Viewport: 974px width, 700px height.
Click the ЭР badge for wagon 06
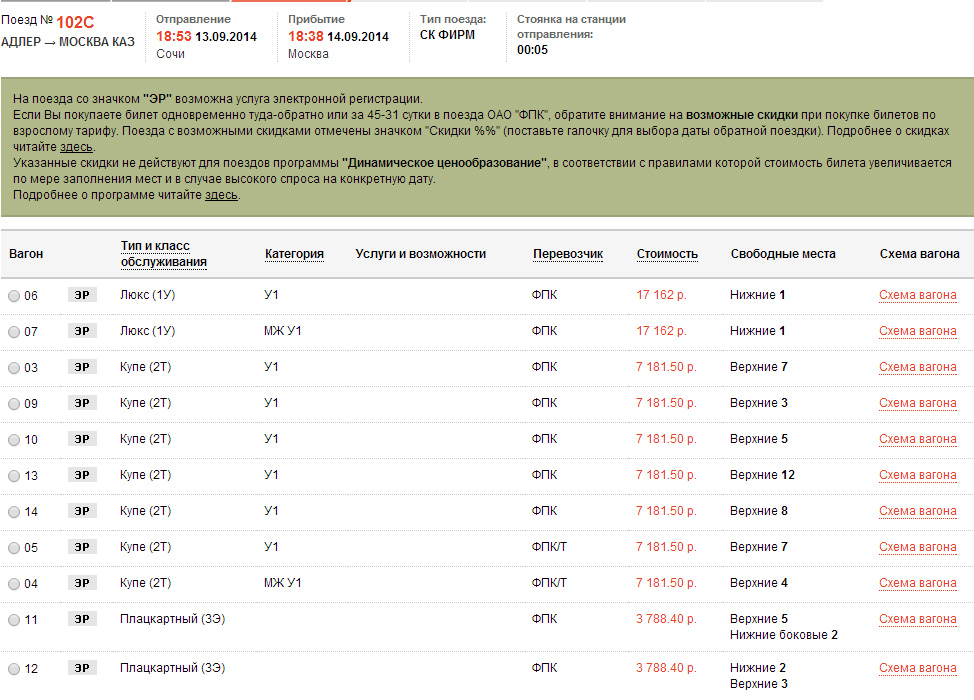click(82, 296)
